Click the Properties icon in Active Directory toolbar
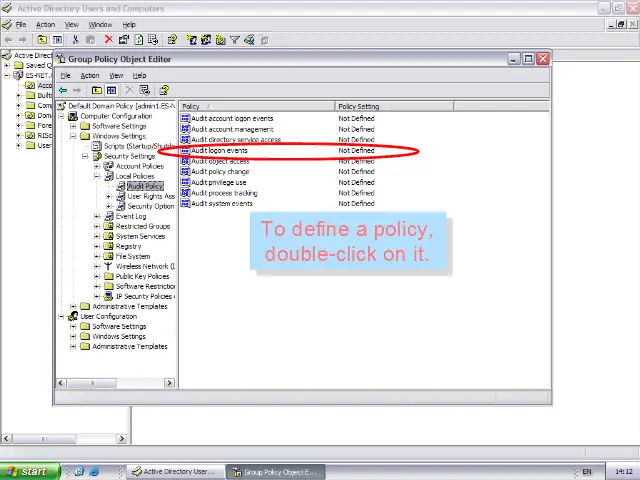The width and height of the screenshot is (640, 480). point(124,40)
